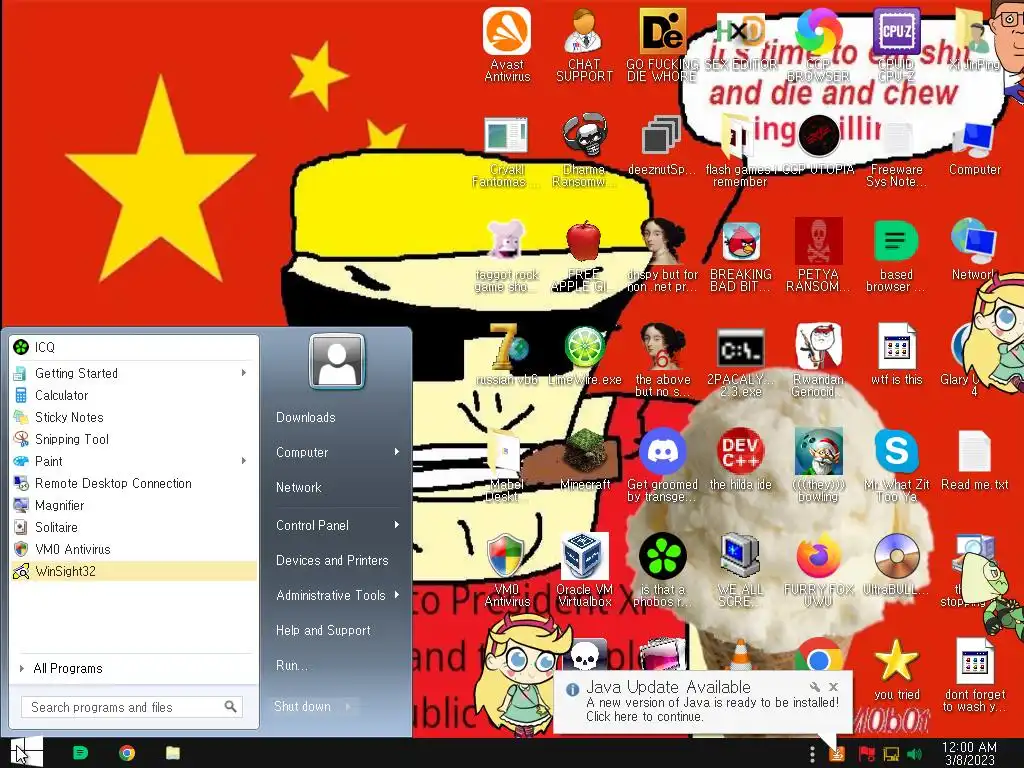Open File Explorer from the taskbar
This screenshot has width=1024, height=768.
click(x=172, y=753)
